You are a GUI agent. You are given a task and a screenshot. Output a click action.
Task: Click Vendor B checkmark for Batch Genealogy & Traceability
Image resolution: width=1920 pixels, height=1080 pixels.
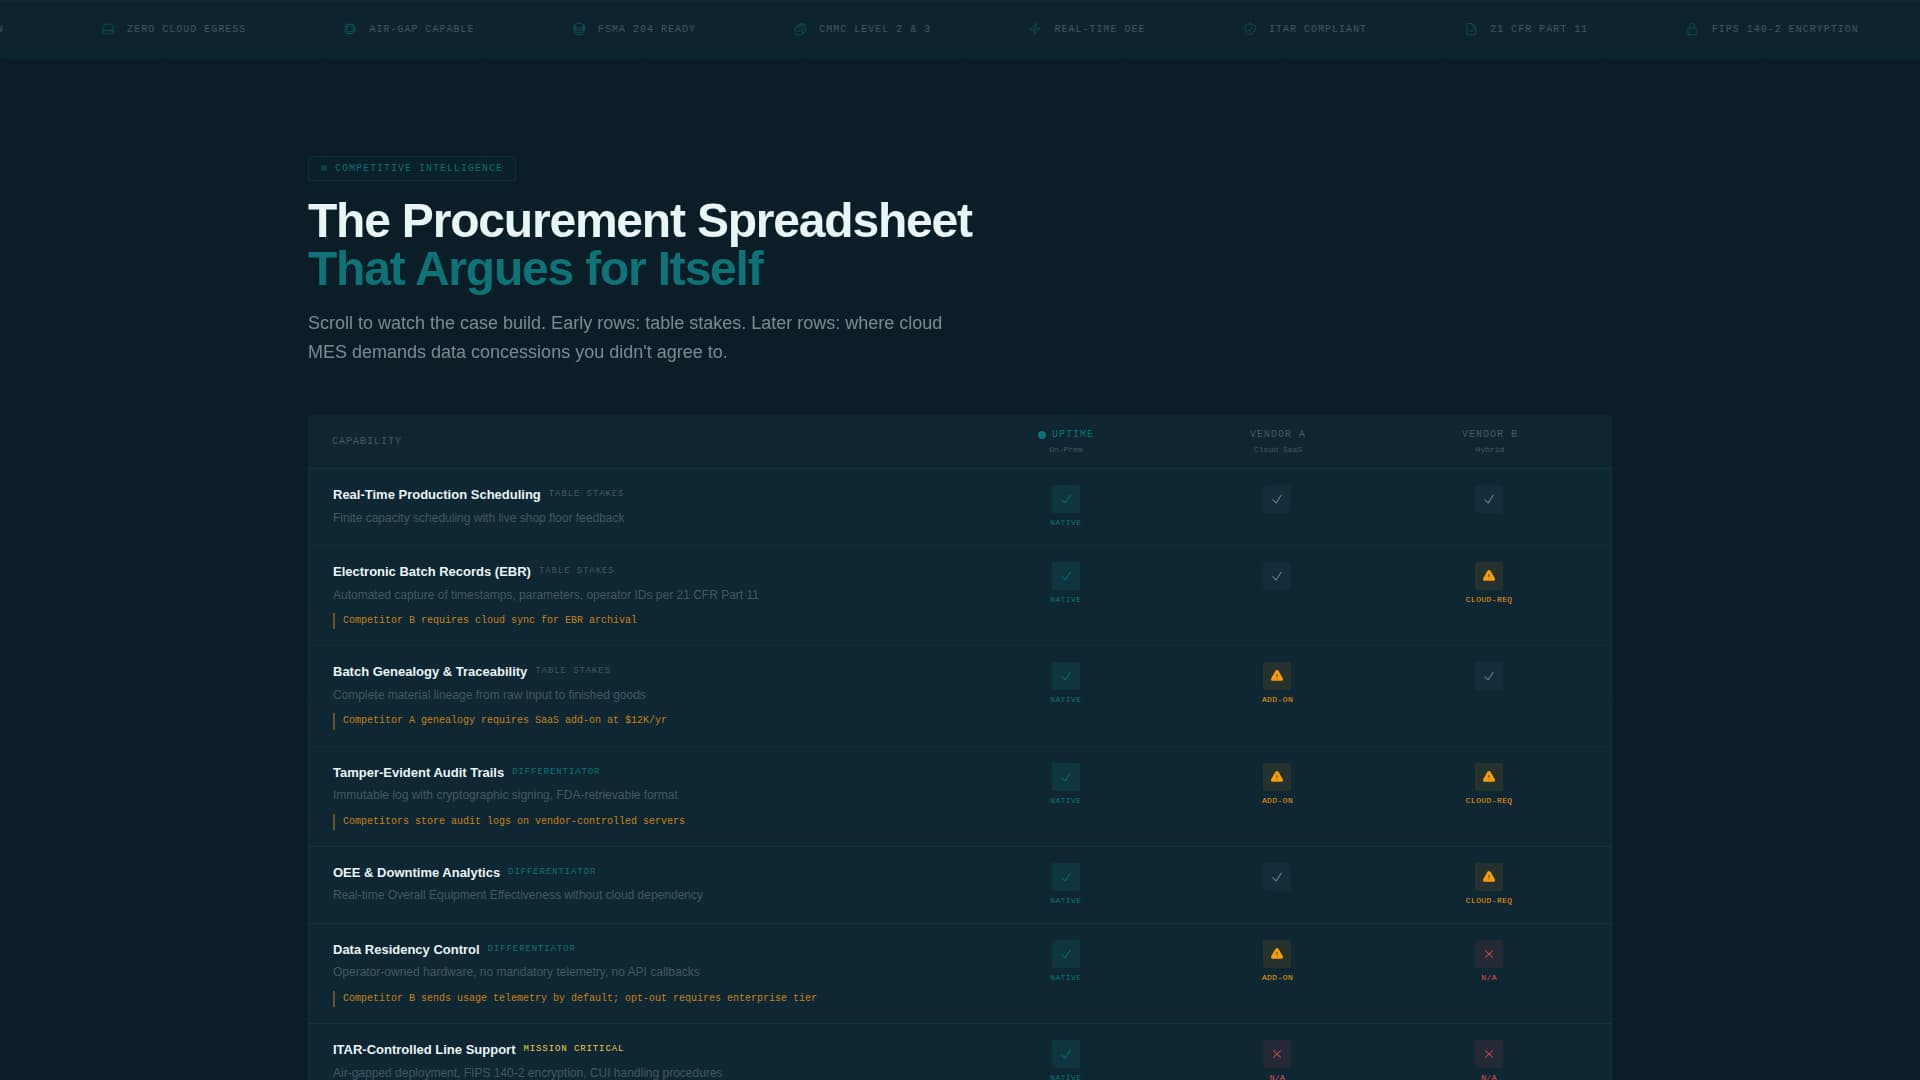point(1489,676)
